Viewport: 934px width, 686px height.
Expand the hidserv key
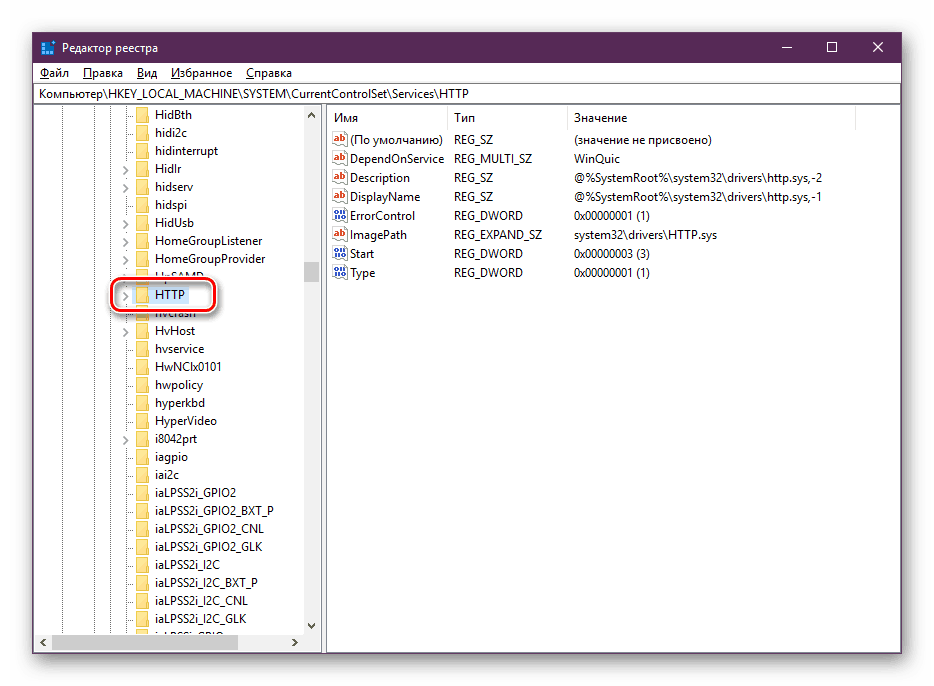[x=125, y=188]
